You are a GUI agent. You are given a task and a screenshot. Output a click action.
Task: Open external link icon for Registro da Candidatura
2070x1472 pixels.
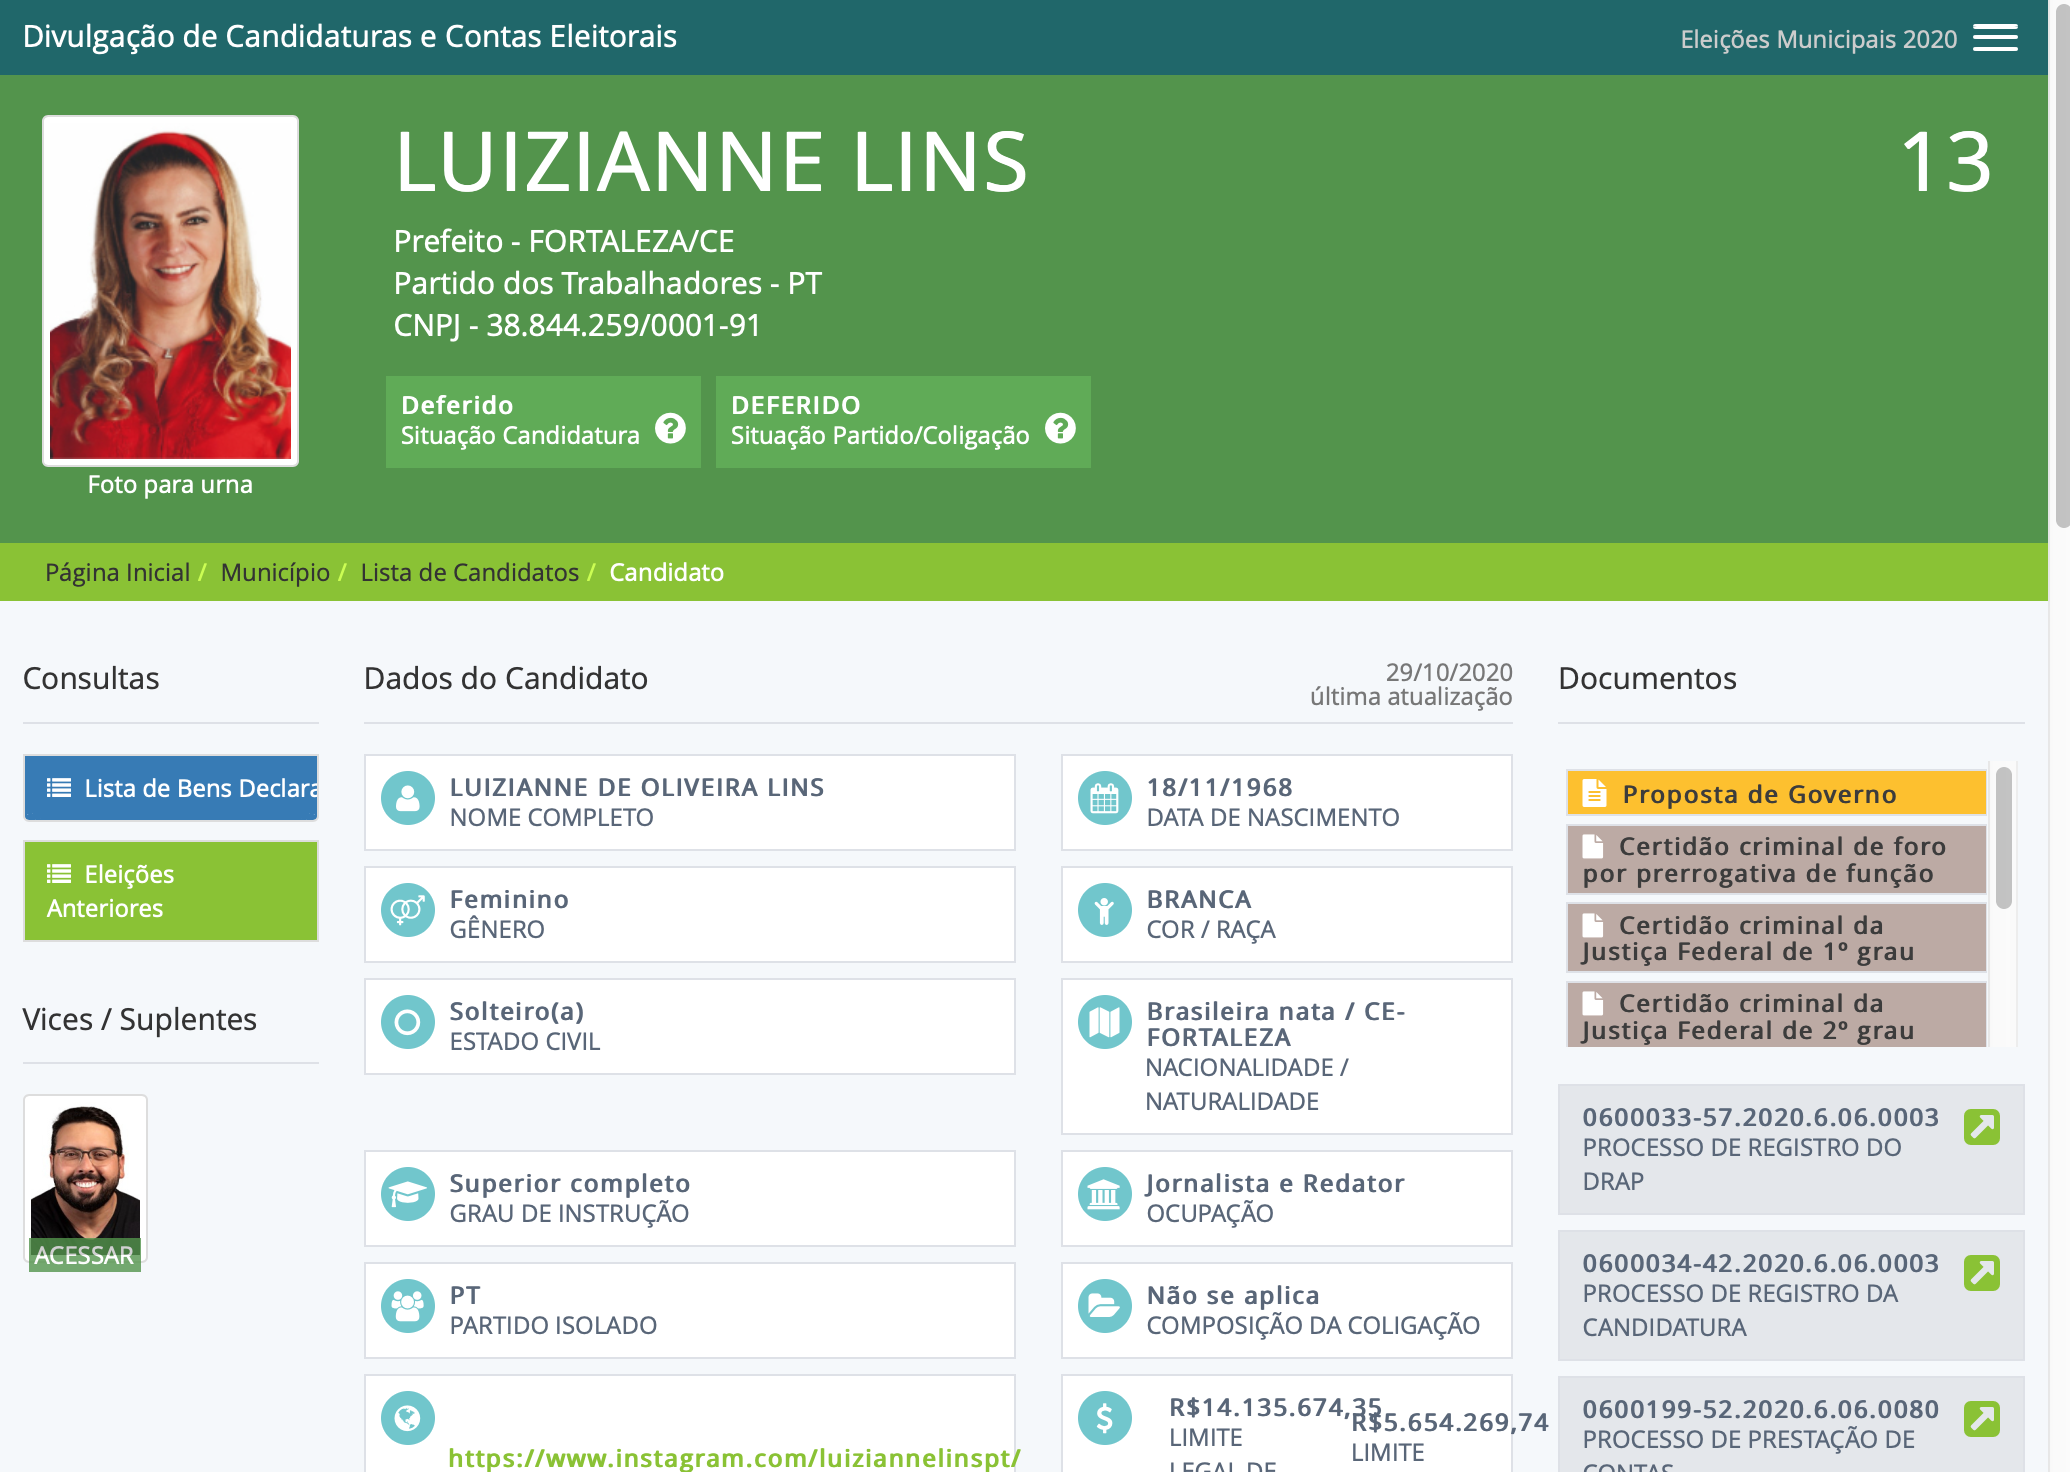point(1981,1273)
